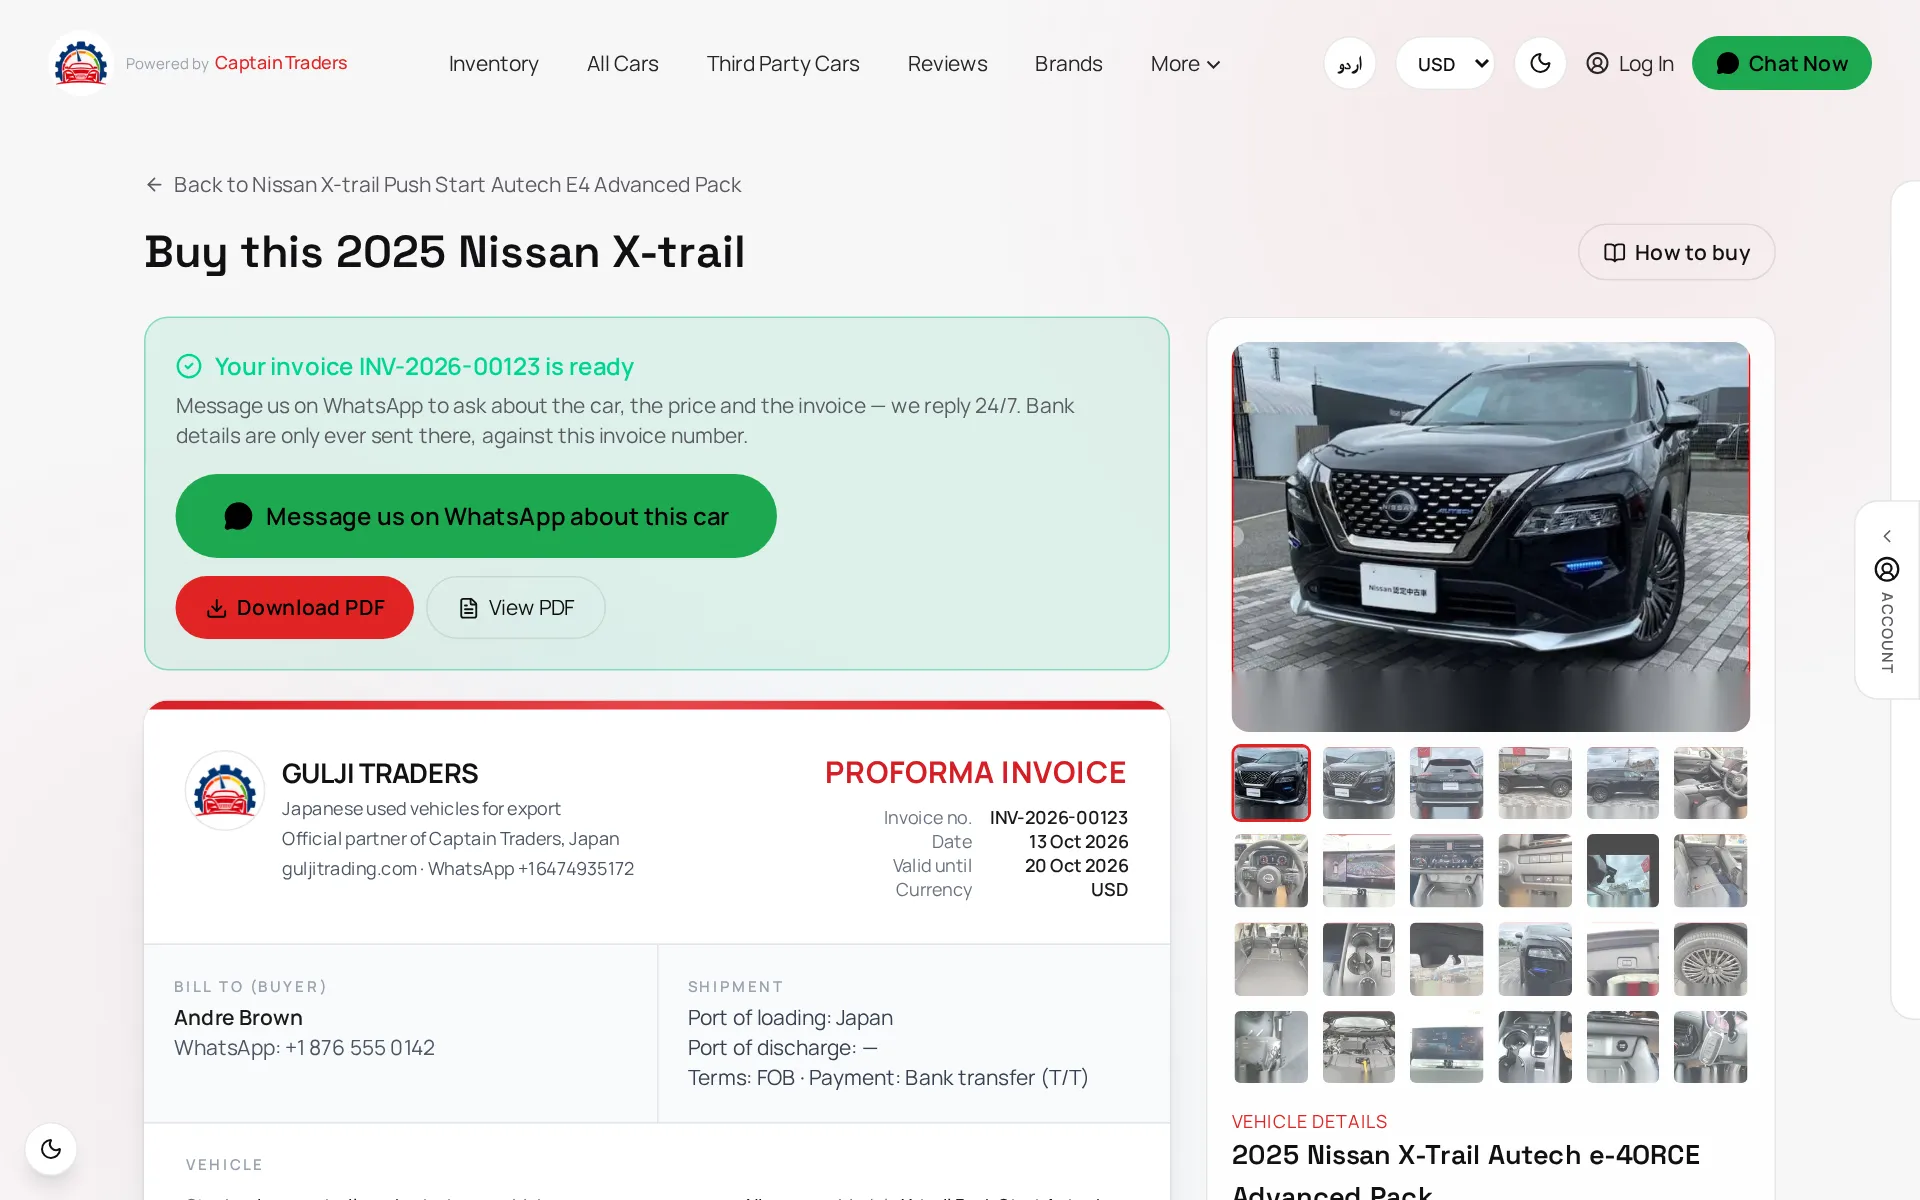Click the Gulji Traders logo on invoice

pos(225,791)
